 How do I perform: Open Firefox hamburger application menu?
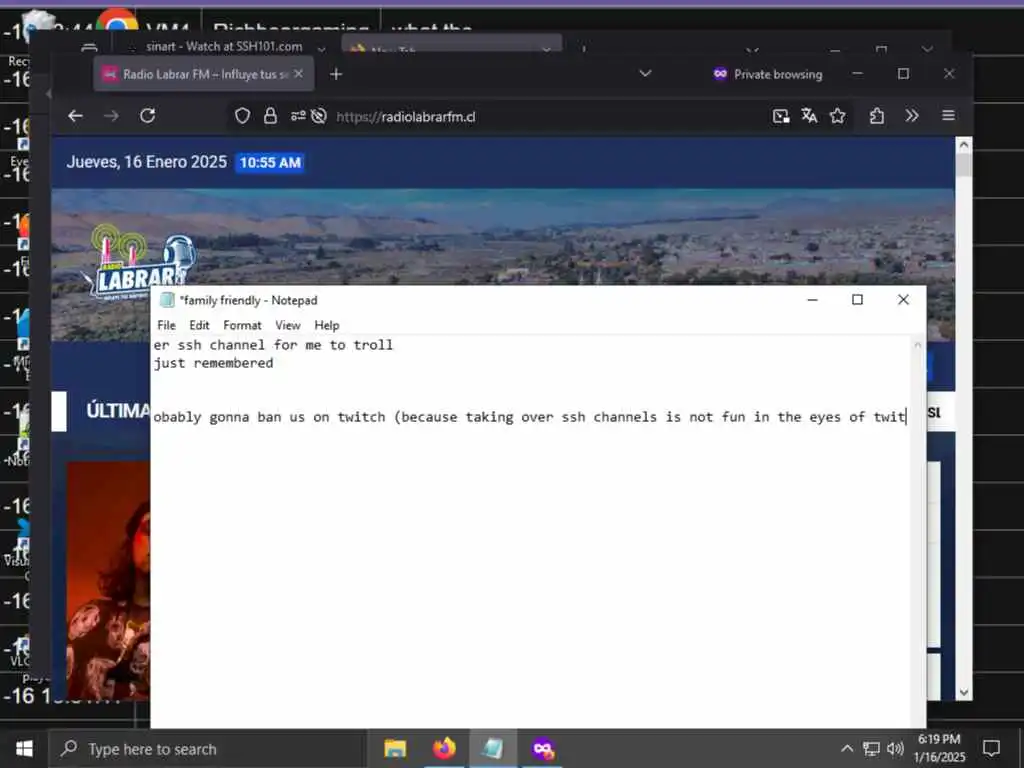click(x=948, y=116)
